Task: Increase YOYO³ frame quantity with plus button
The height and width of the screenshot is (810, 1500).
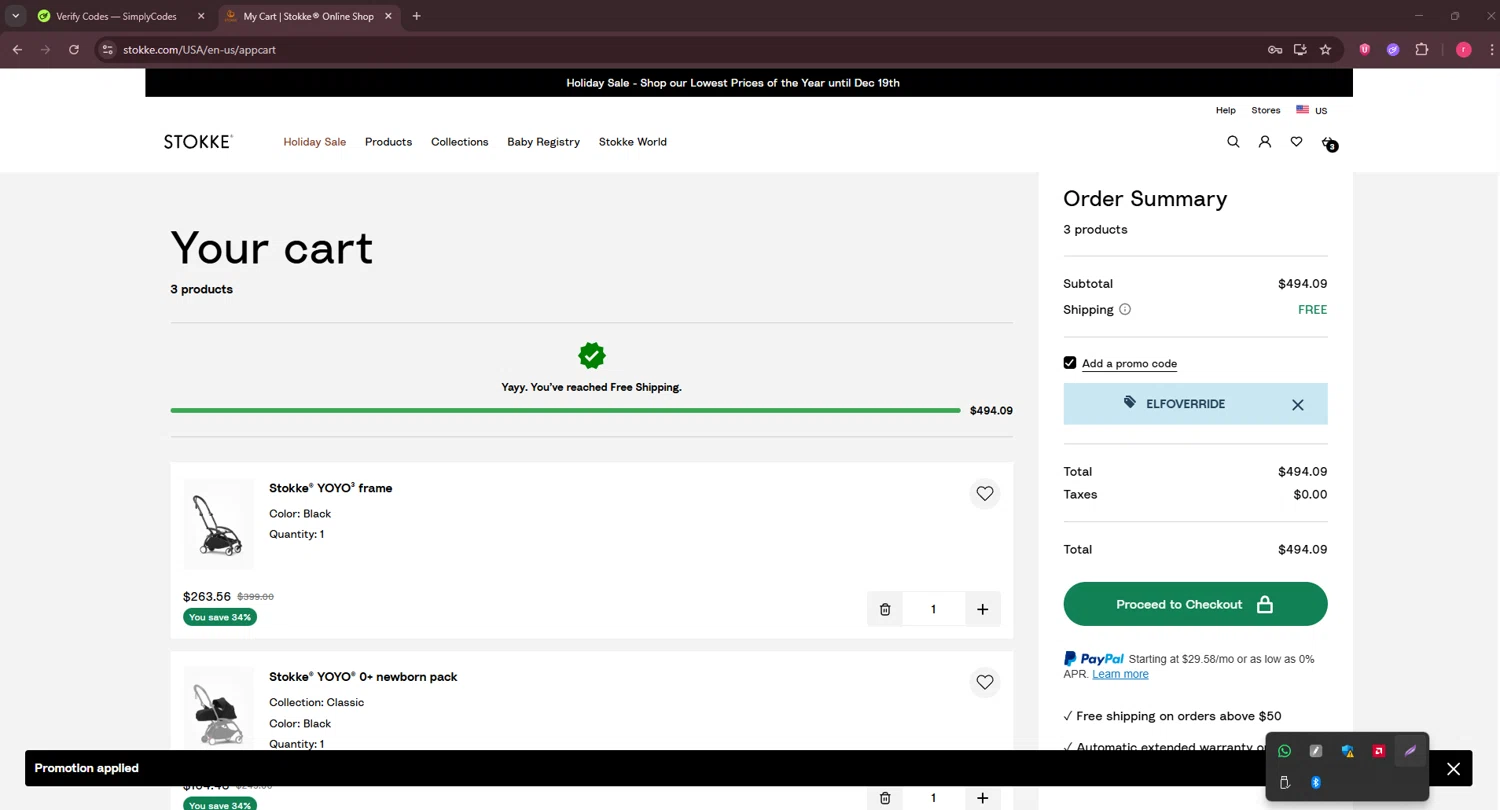Action: [982, 610]
